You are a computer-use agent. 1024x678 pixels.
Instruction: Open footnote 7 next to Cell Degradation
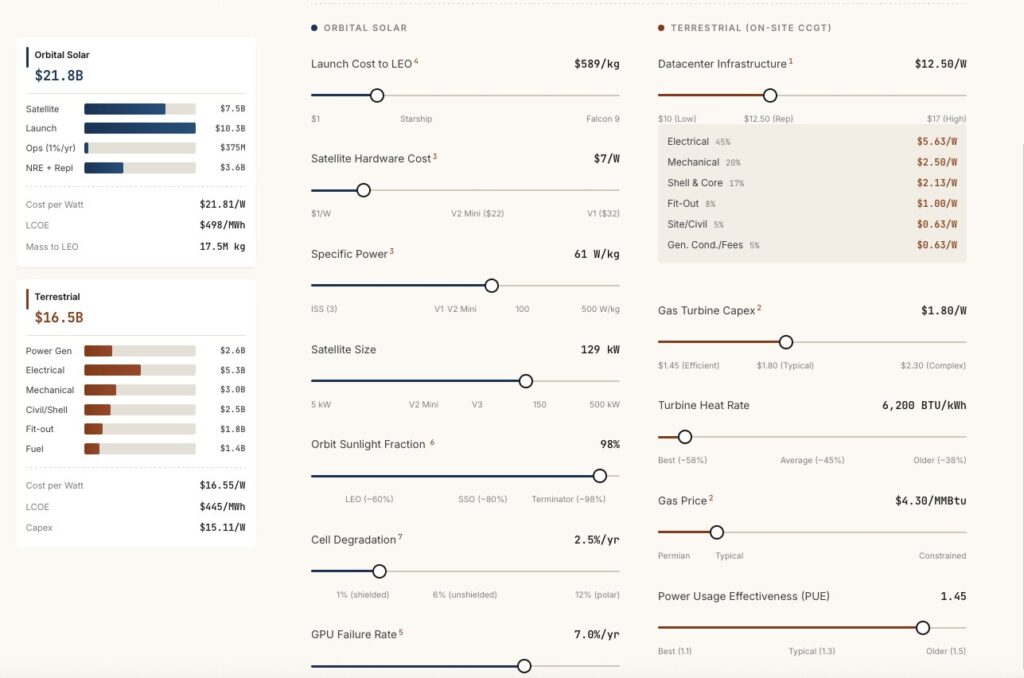coord(400,537)
